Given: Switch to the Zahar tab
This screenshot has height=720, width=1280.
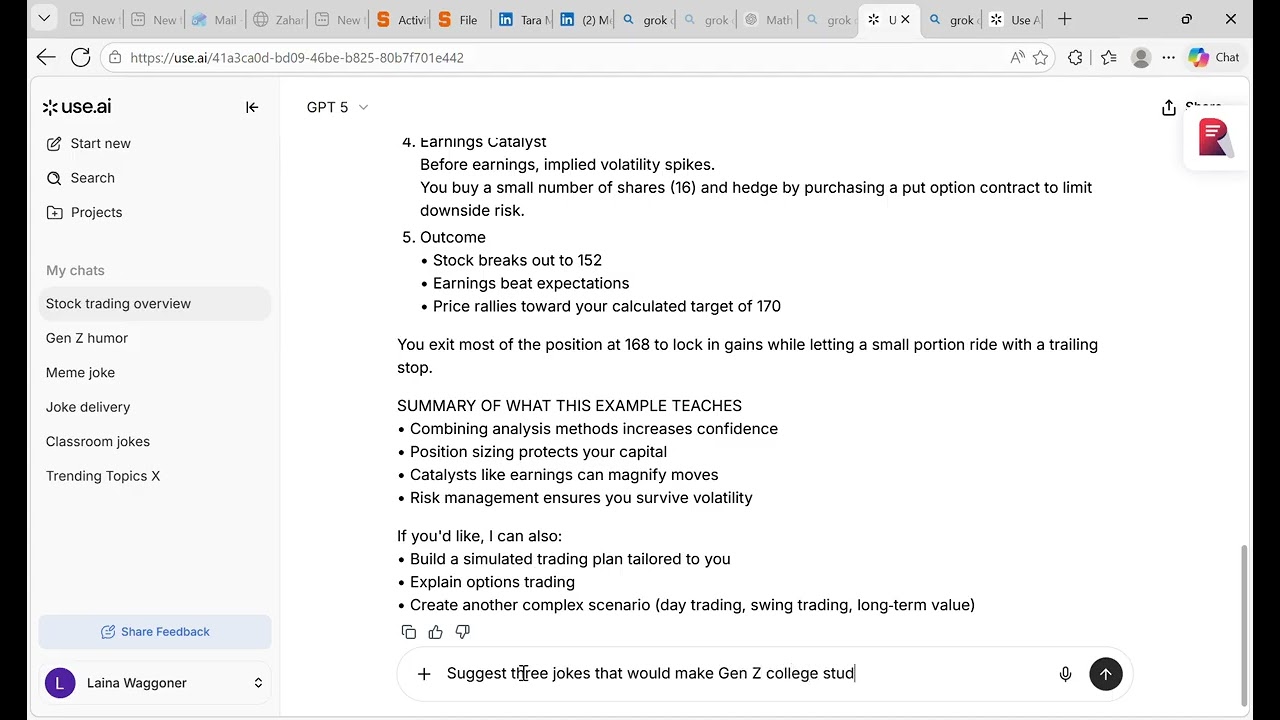Looking at the screenshot, I should [x=277, y=20].
